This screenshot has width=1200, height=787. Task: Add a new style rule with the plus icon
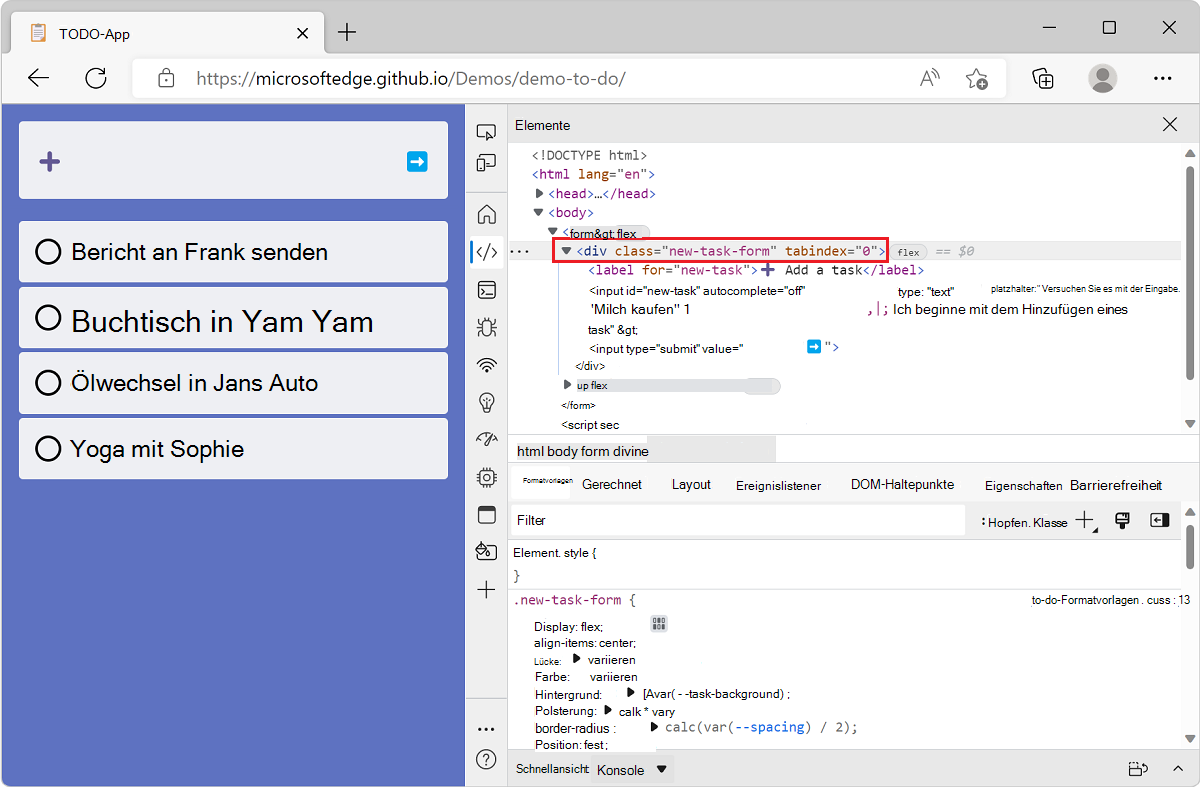click(1084, 519)
